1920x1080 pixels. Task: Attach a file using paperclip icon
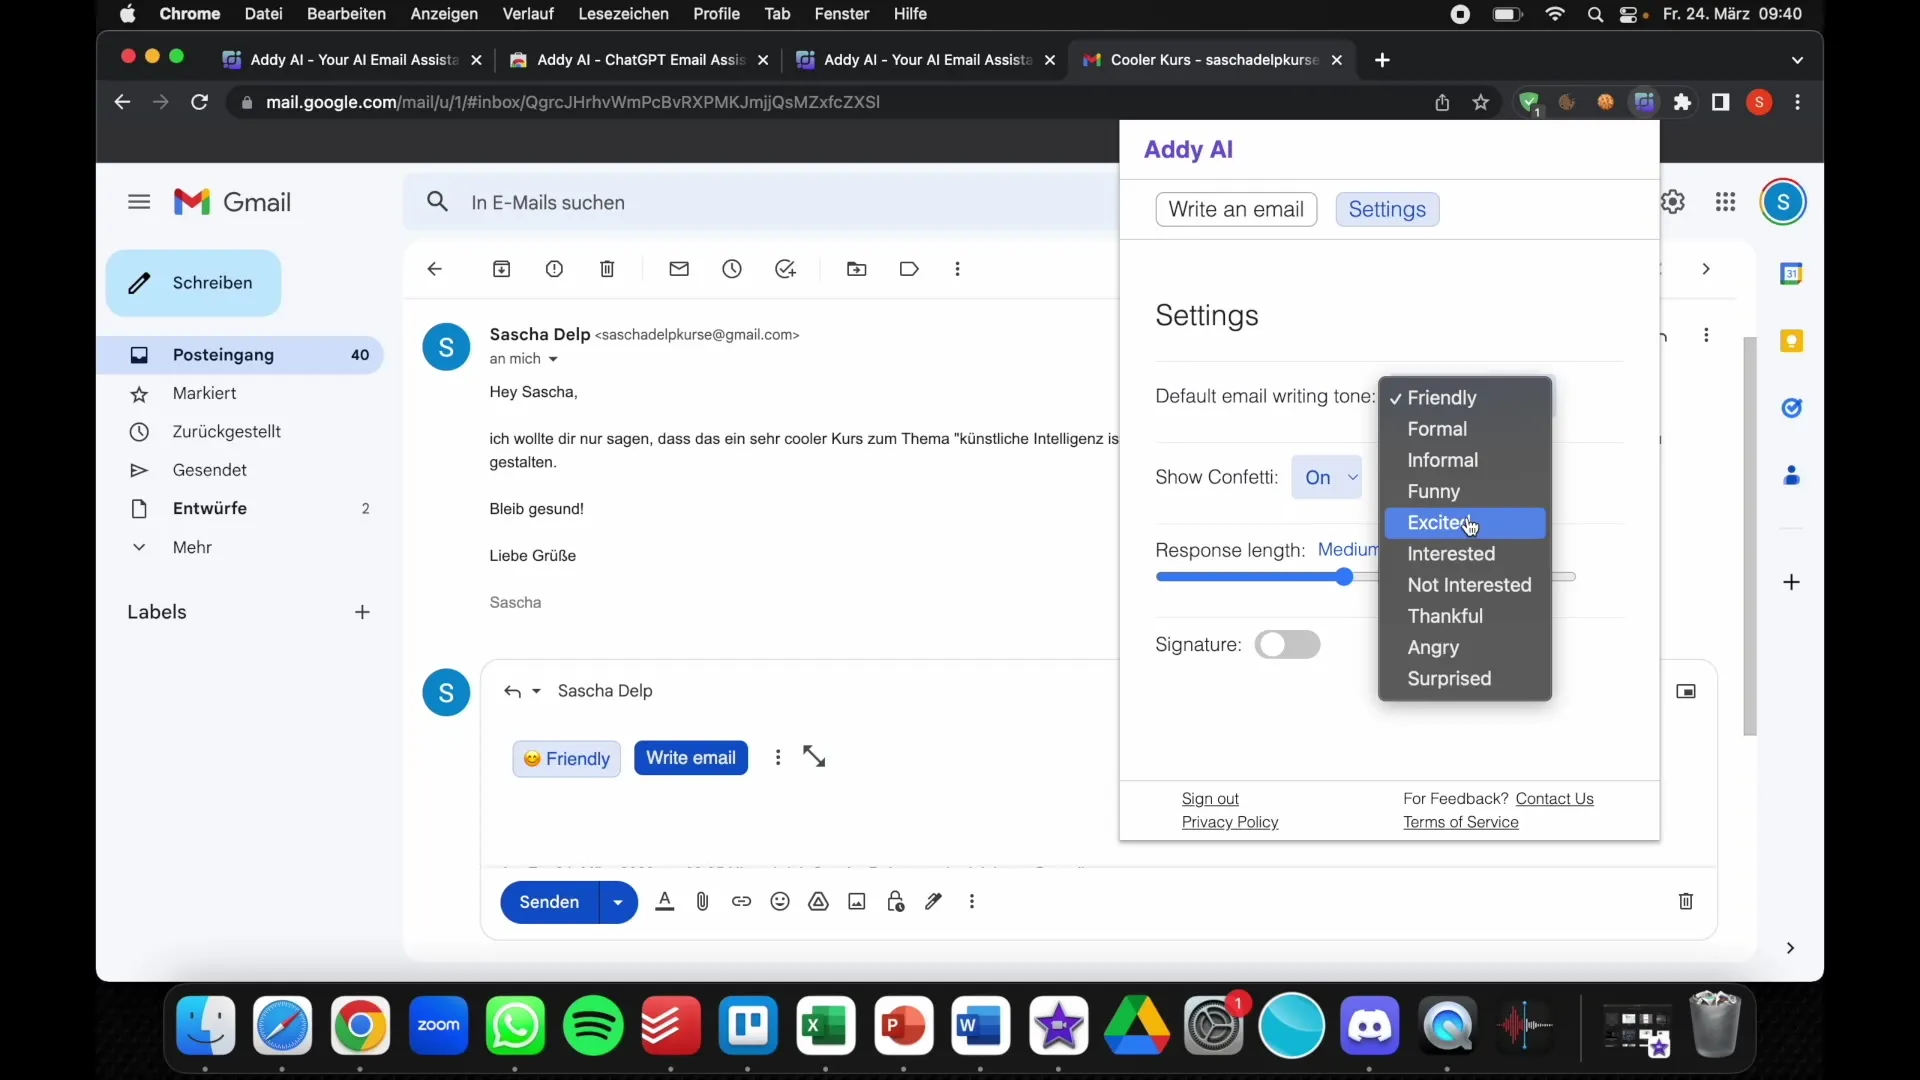[x=703, y=902]
